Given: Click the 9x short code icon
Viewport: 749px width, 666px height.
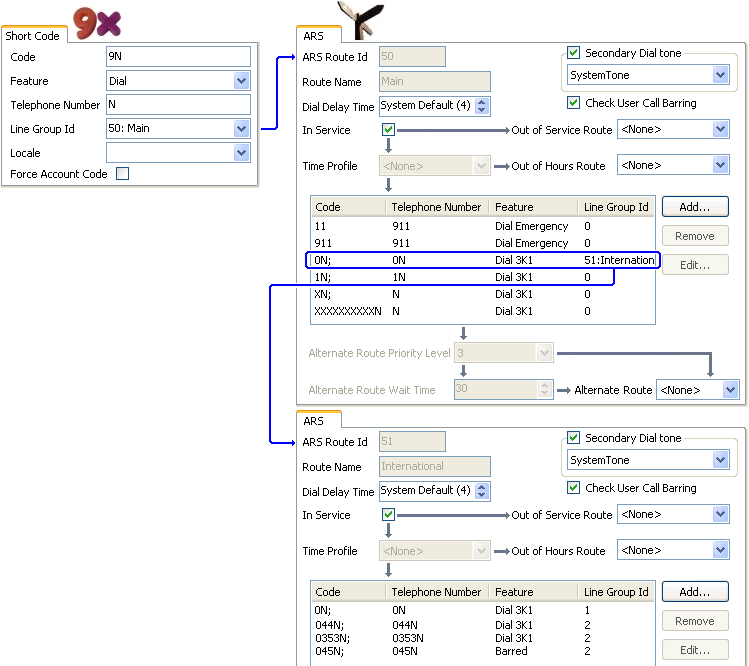Looking at the screenshot, I should pyautogui.click(x=97, y=22).
